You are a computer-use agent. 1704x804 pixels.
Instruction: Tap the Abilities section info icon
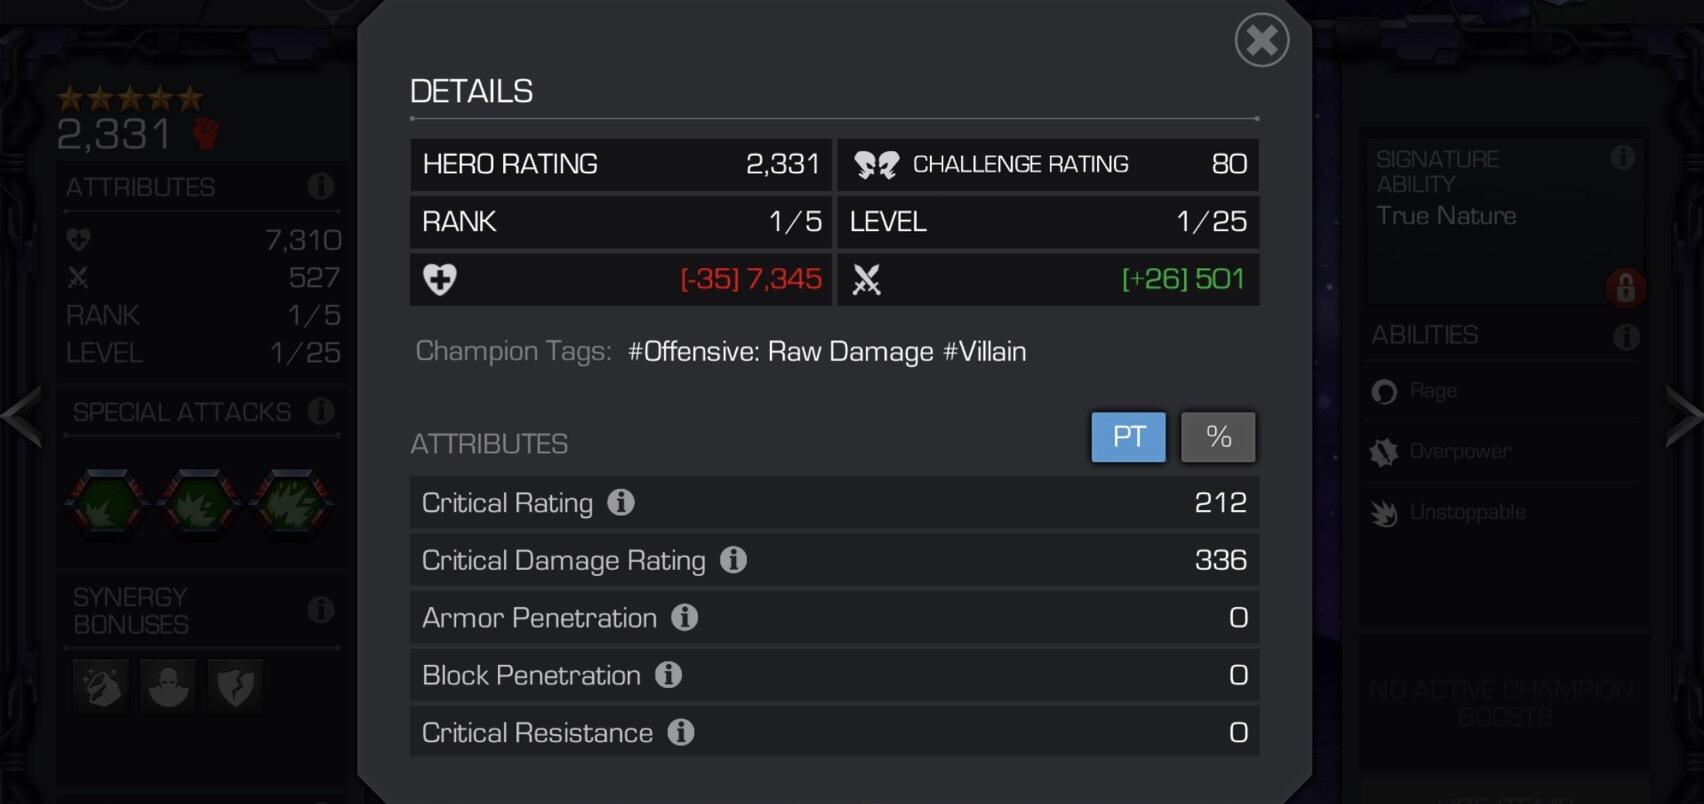(1625, 334)
